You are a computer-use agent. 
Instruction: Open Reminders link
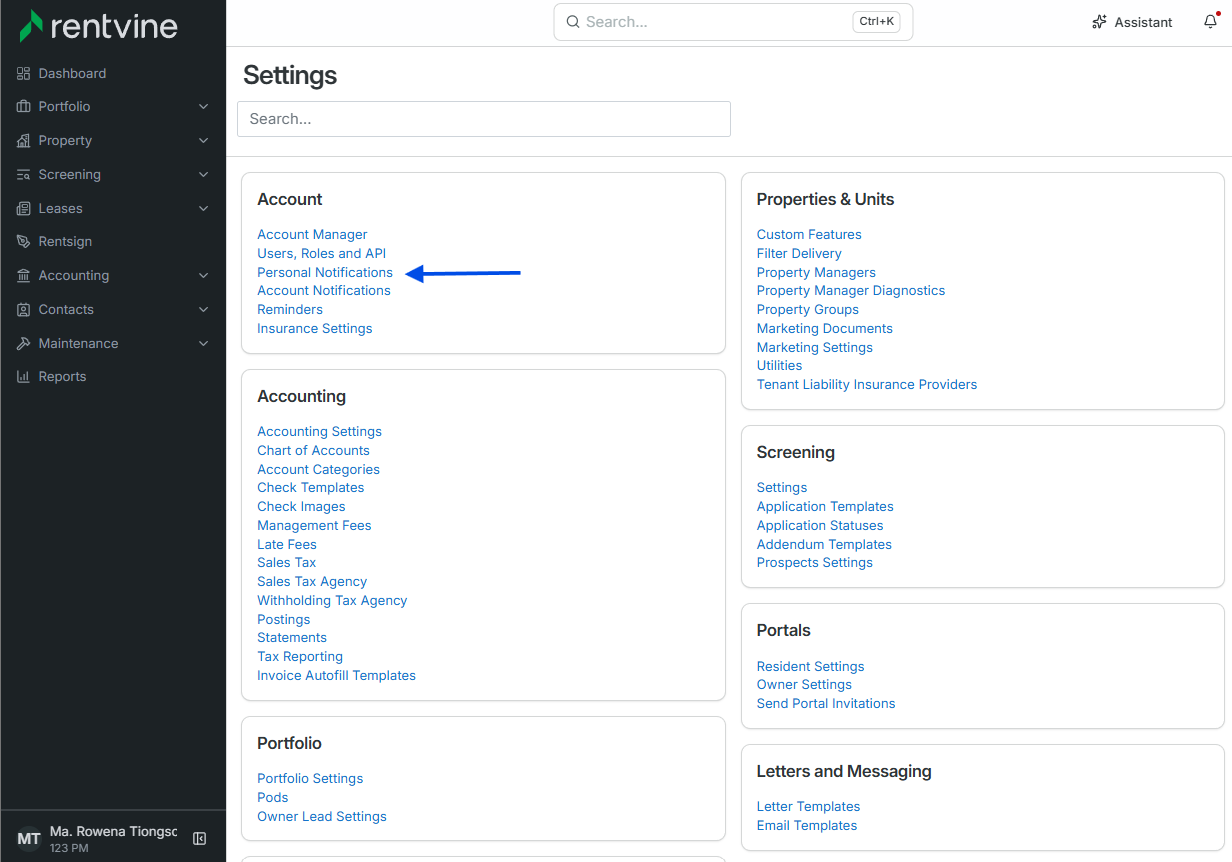(x=290, y=309)
